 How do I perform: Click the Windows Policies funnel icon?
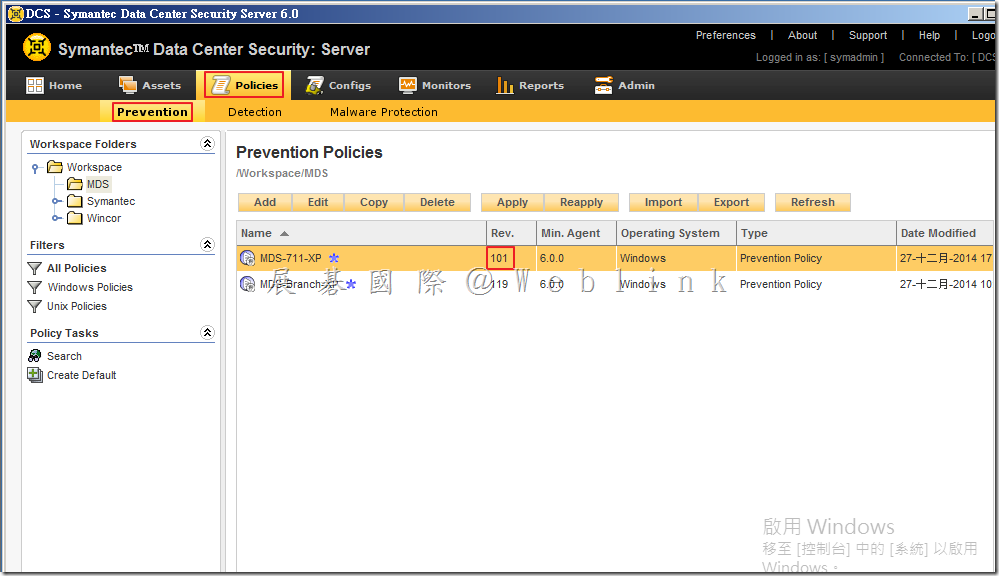point(34,287)
